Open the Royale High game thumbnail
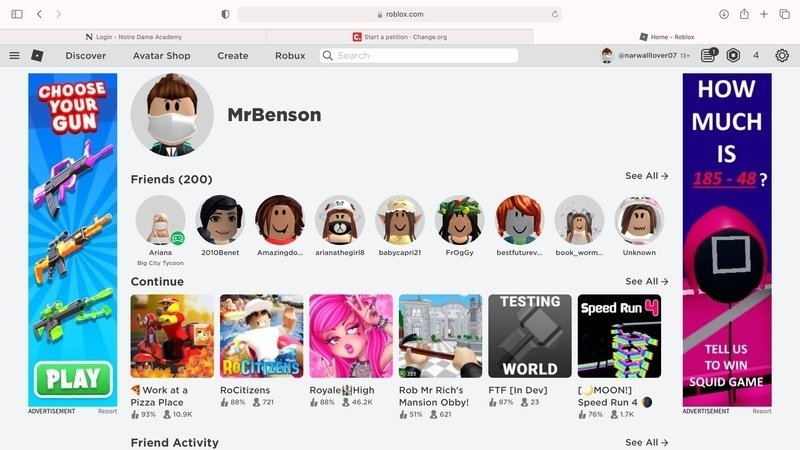Viewport: 800px width, 450px height. point(351,335)
